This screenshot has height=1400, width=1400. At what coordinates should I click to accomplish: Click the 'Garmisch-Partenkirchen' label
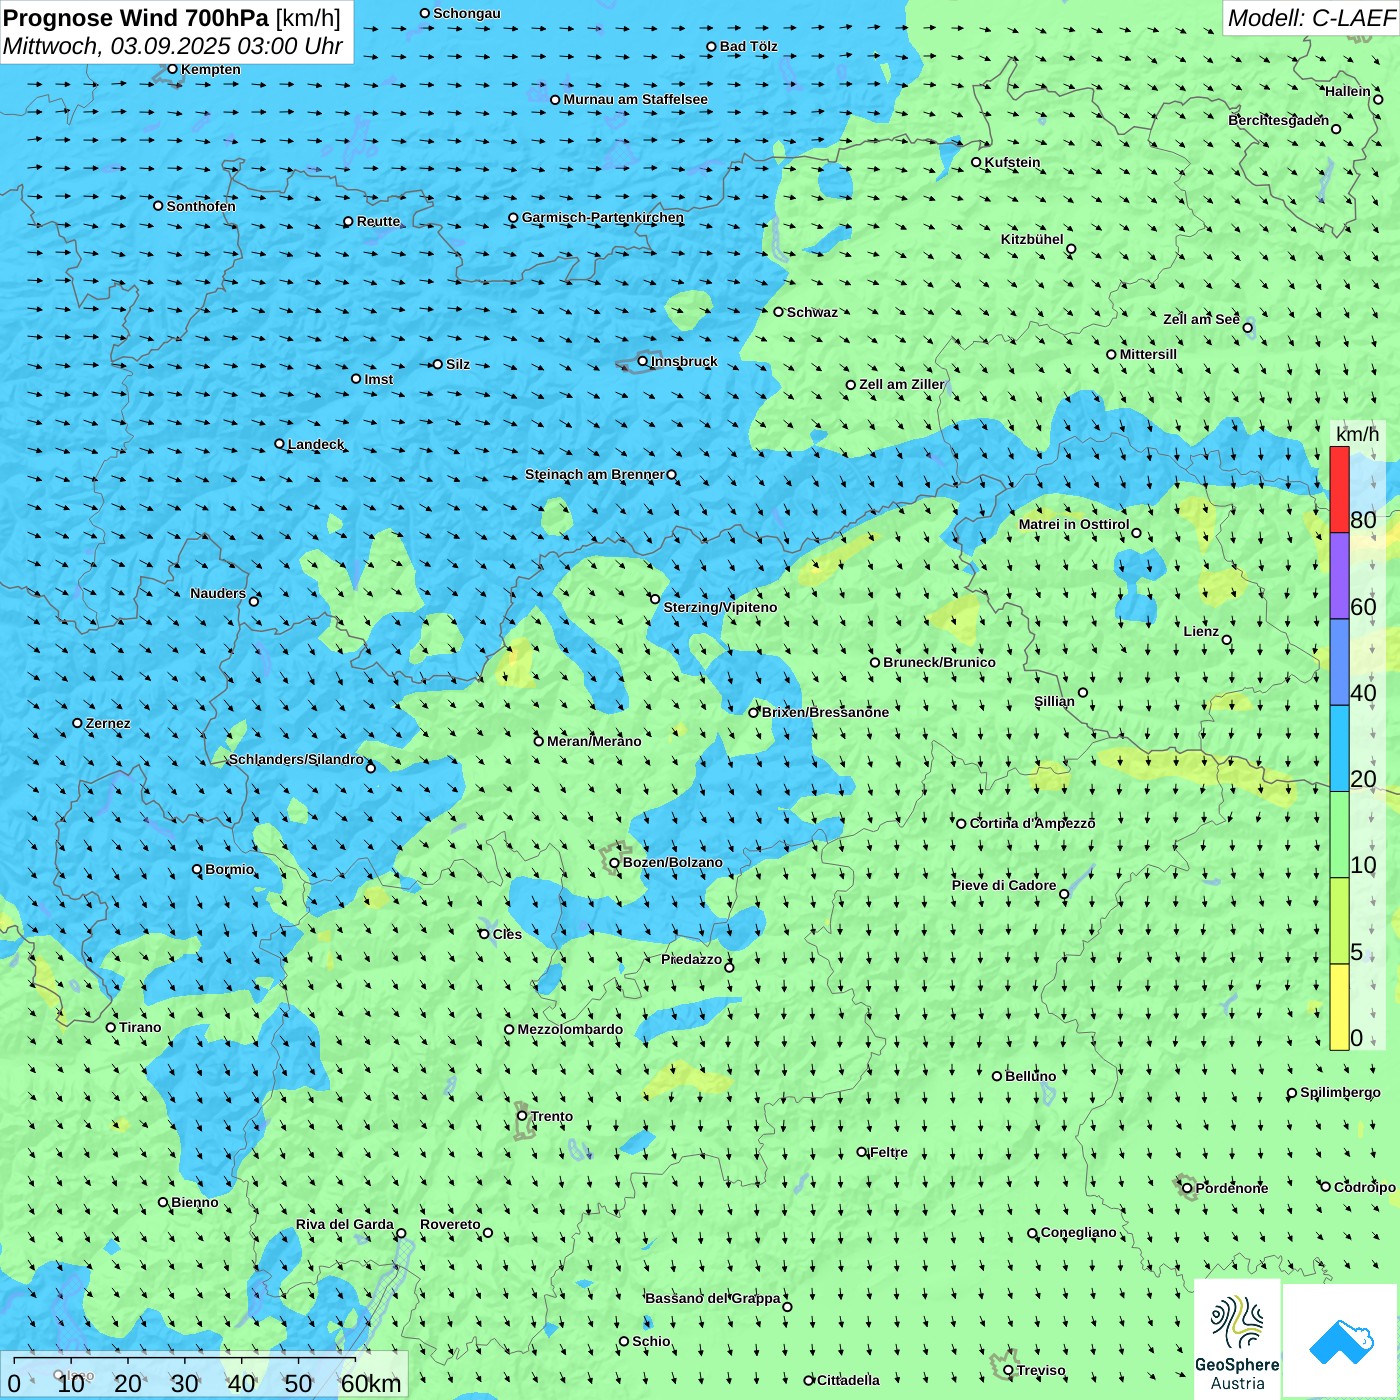coord(603,217)
